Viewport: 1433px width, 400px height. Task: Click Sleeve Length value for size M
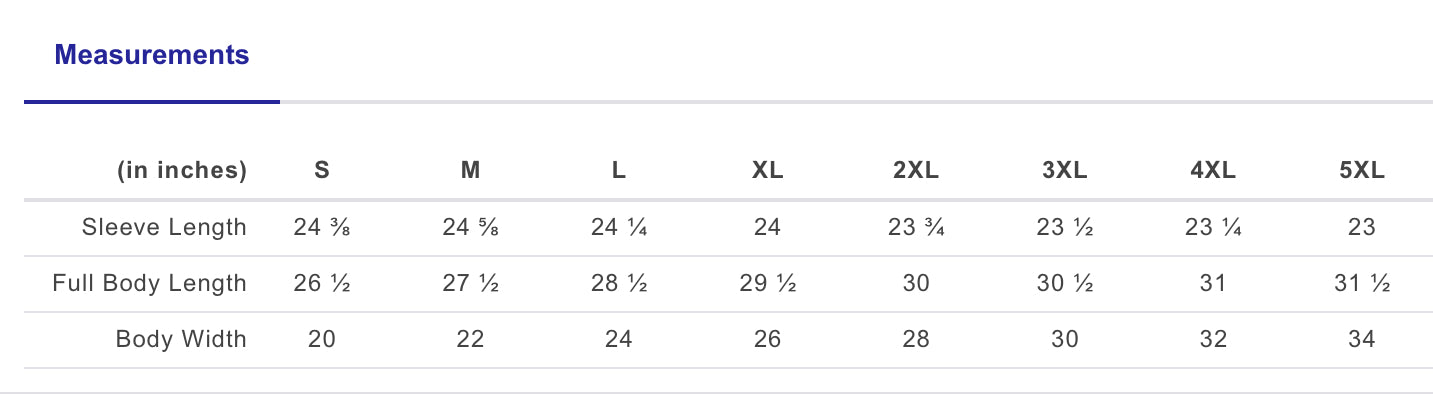(470, 227)
